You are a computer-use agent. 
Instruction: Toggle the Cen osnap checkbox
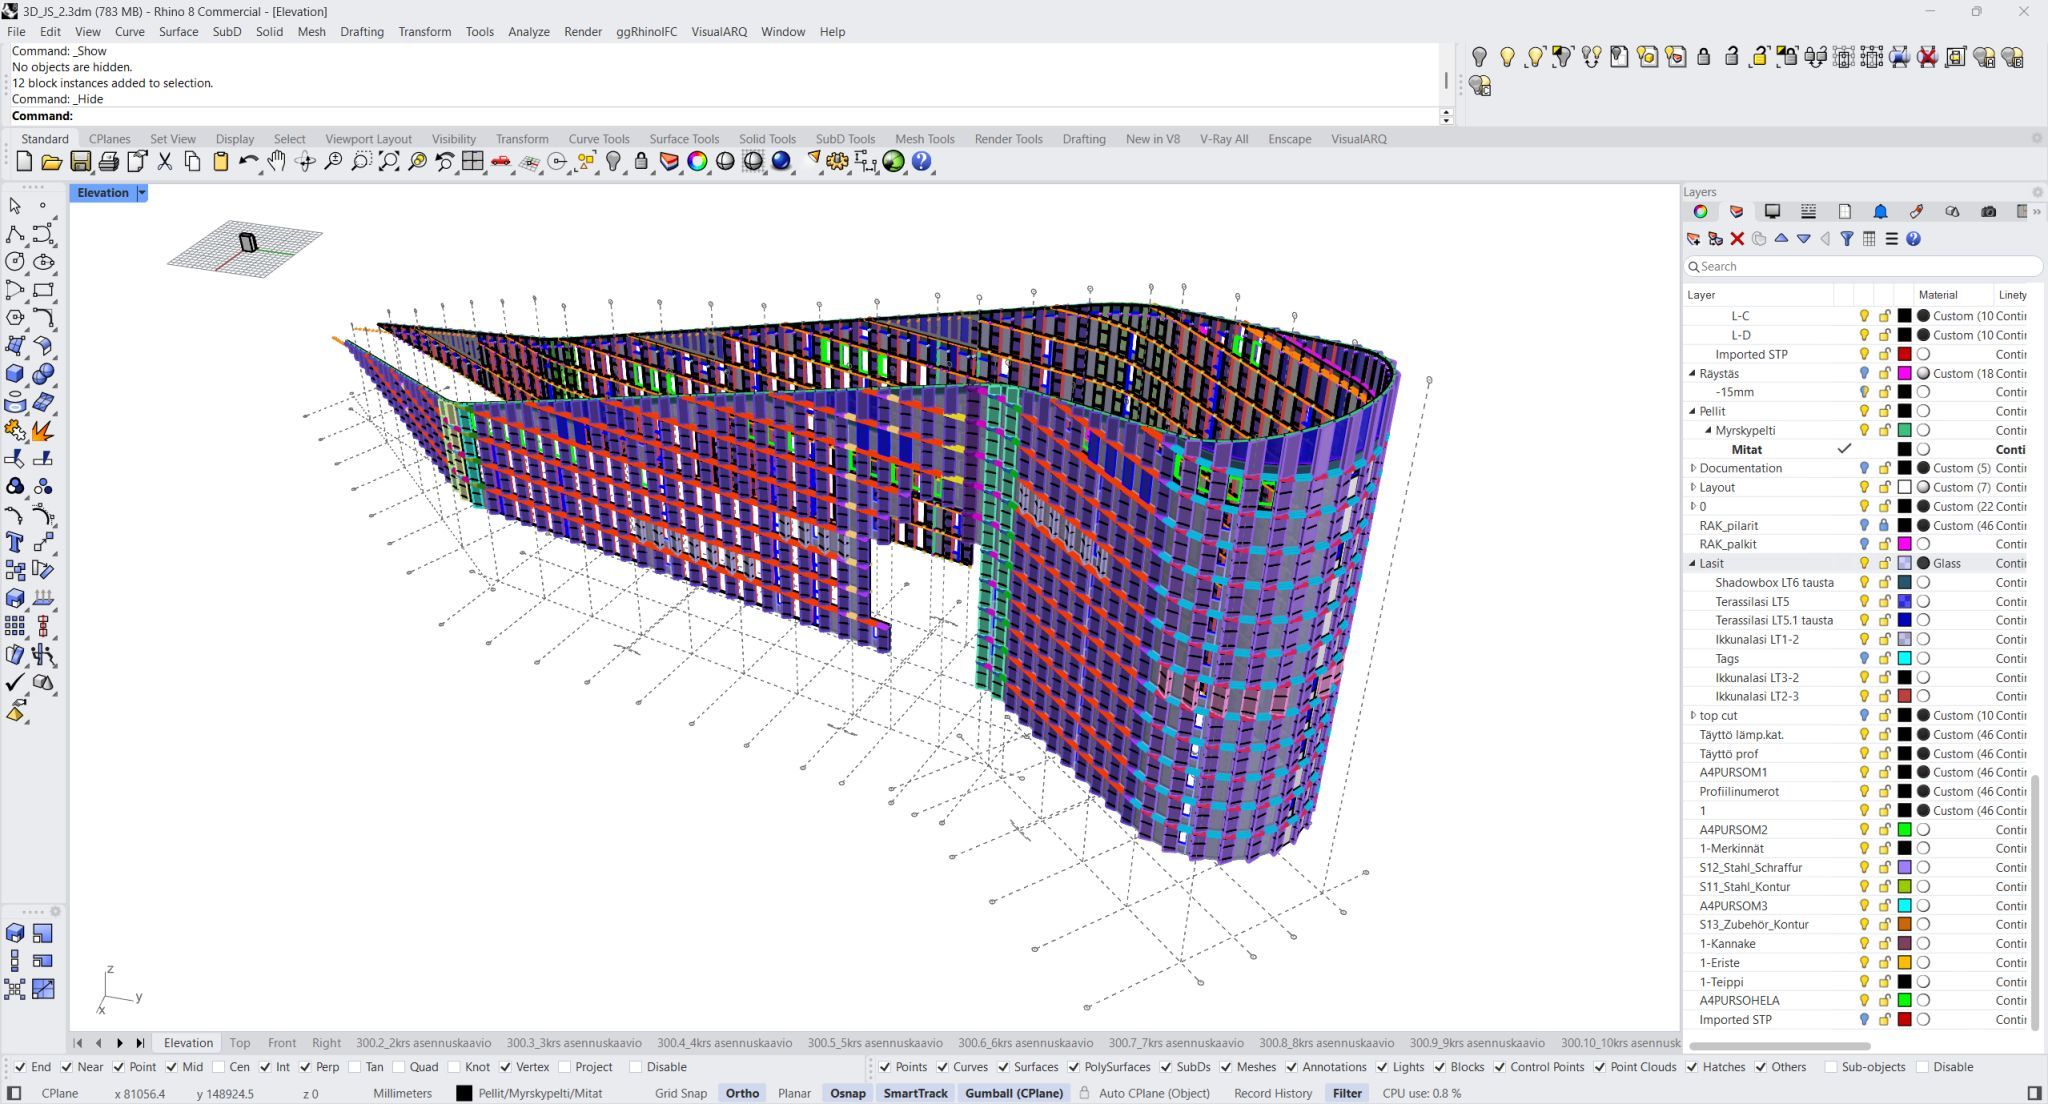tap(219, 1067)
